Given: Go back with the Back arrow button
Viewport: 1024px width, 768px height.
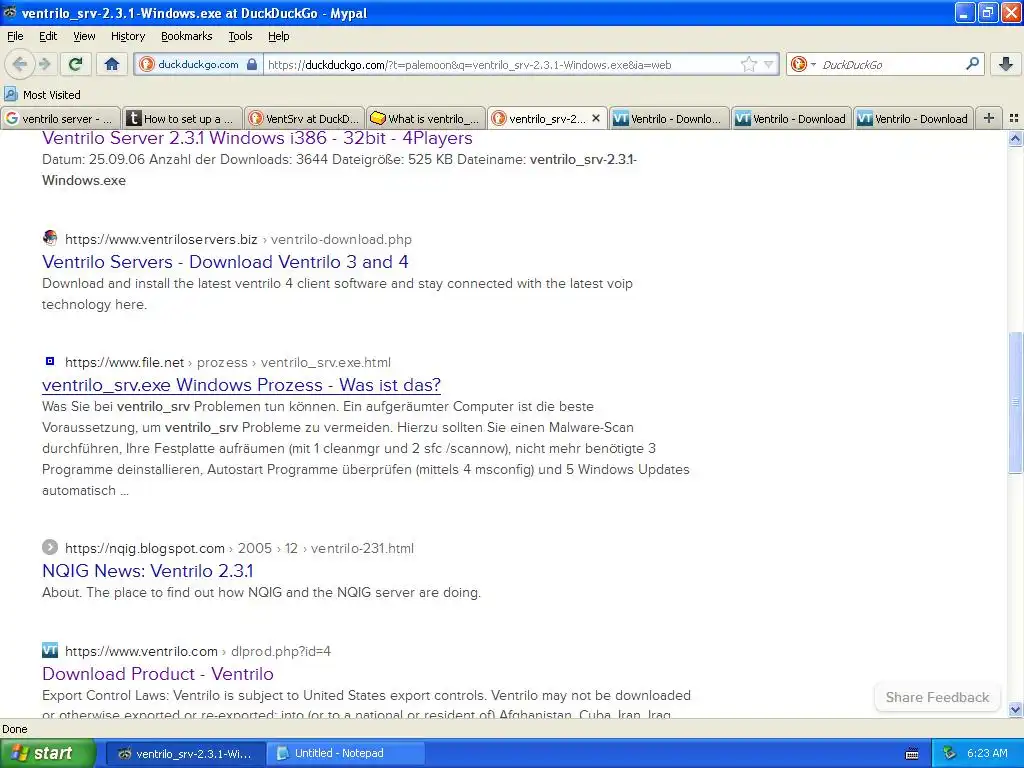Looking at the screenshot, I should click(x=19, y=64).
